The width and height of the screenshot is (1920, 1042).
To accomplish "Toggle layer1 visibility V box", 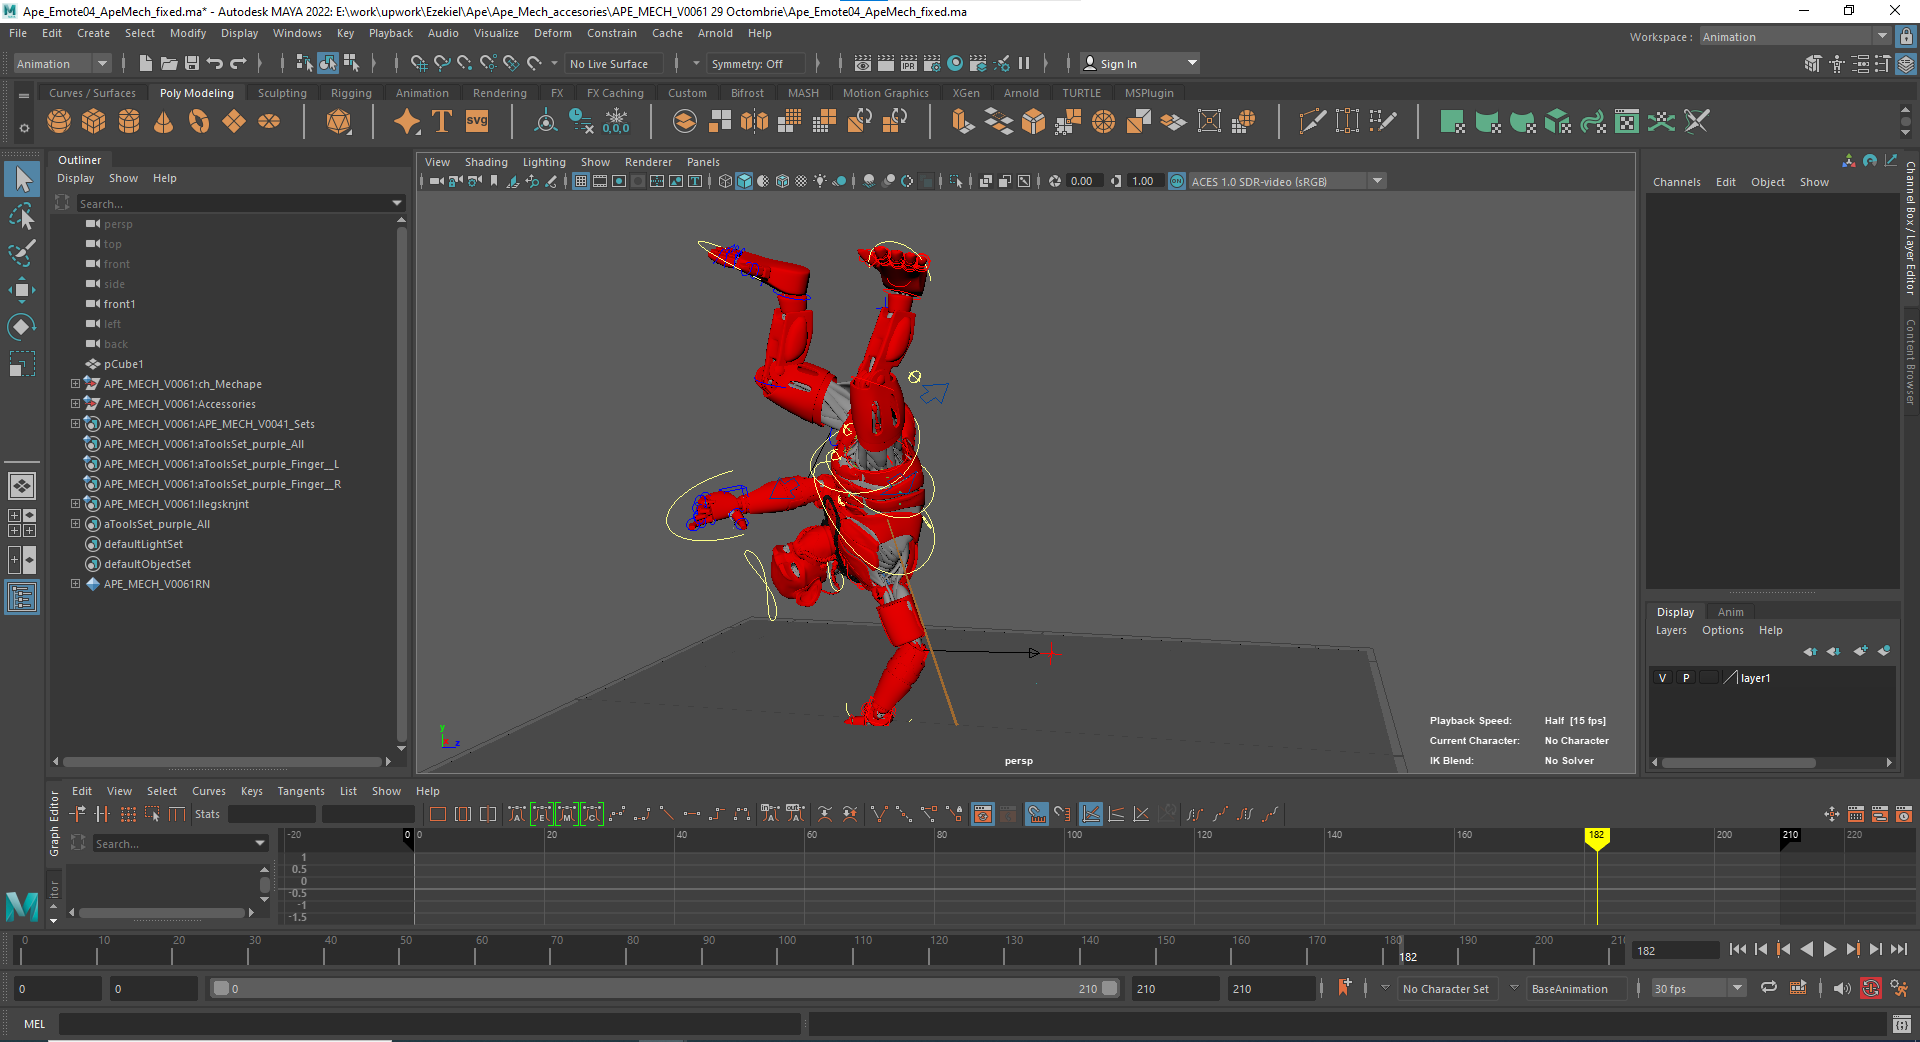I will click(x=1663, y=678).
